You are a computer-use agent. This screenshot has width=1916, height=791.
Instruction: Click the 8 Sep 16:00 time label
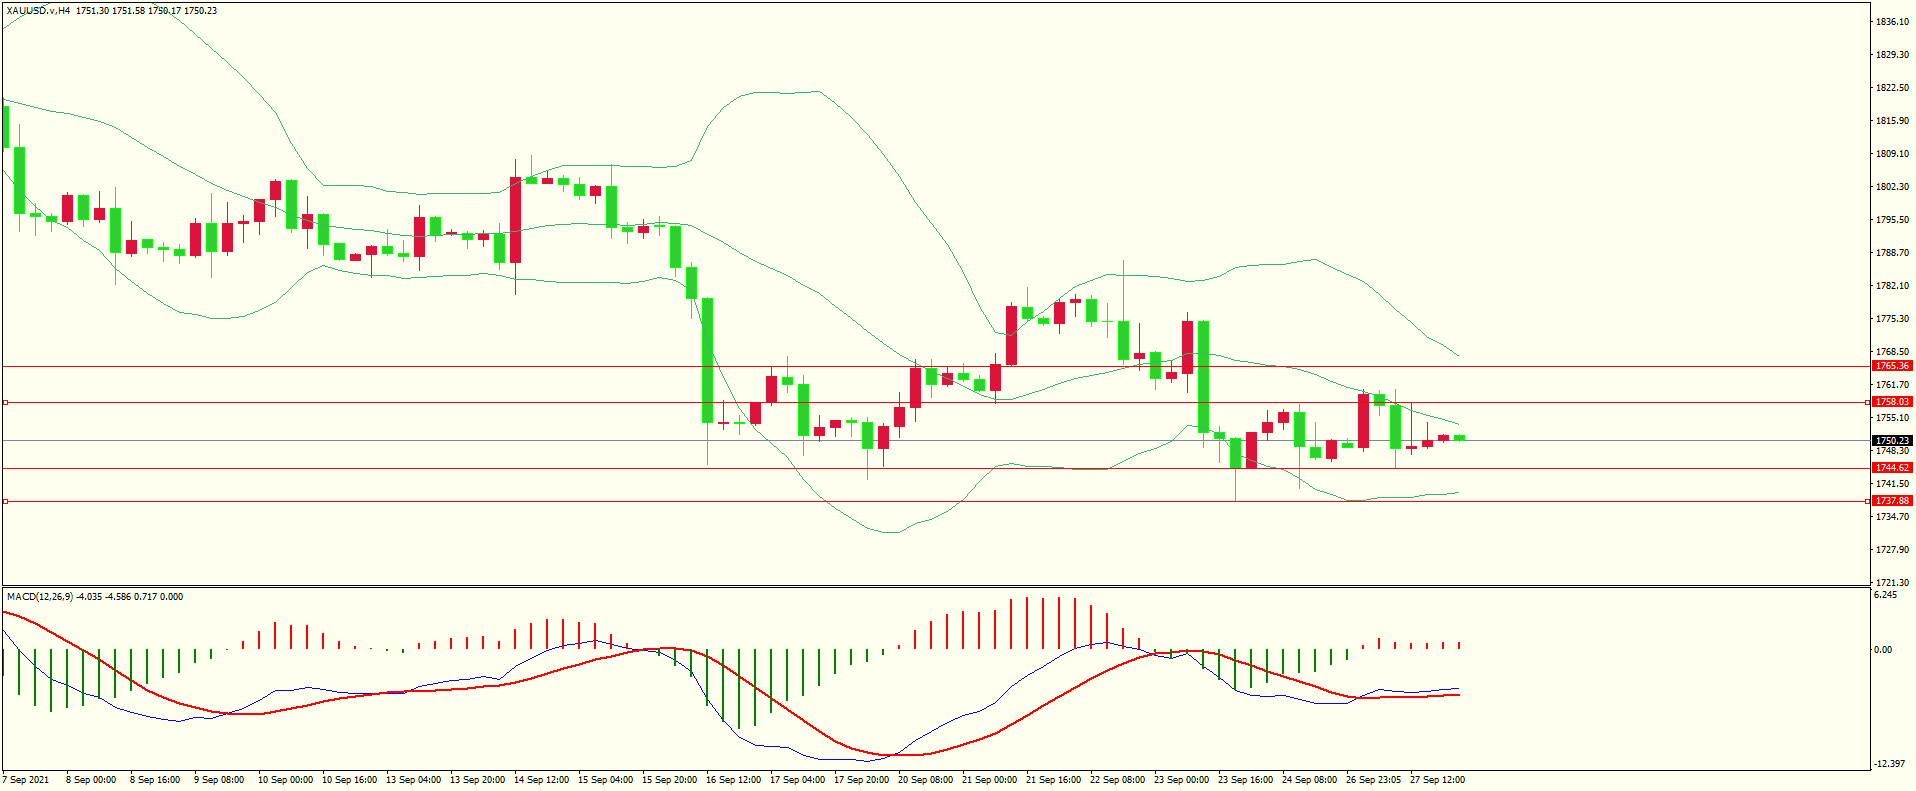[155, 780]
